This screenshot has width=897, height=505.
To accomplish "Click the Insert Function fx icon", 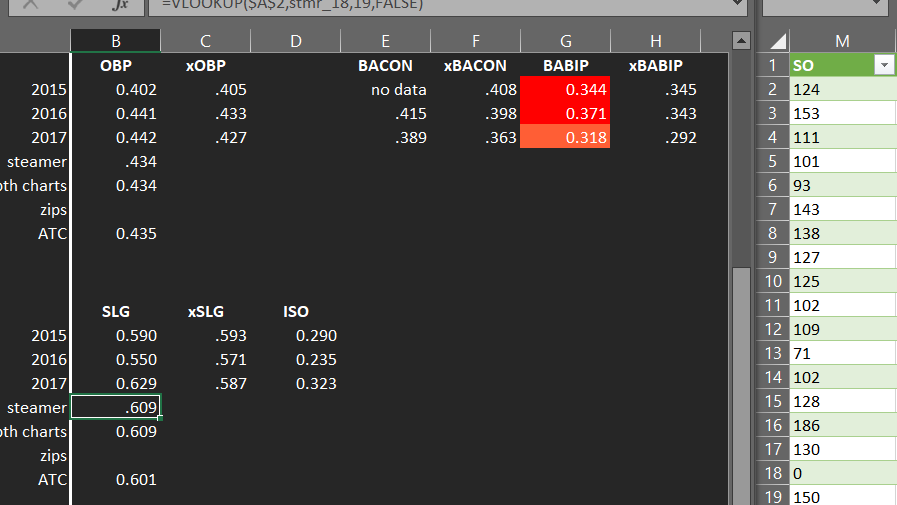I will (x=120, y=5).
